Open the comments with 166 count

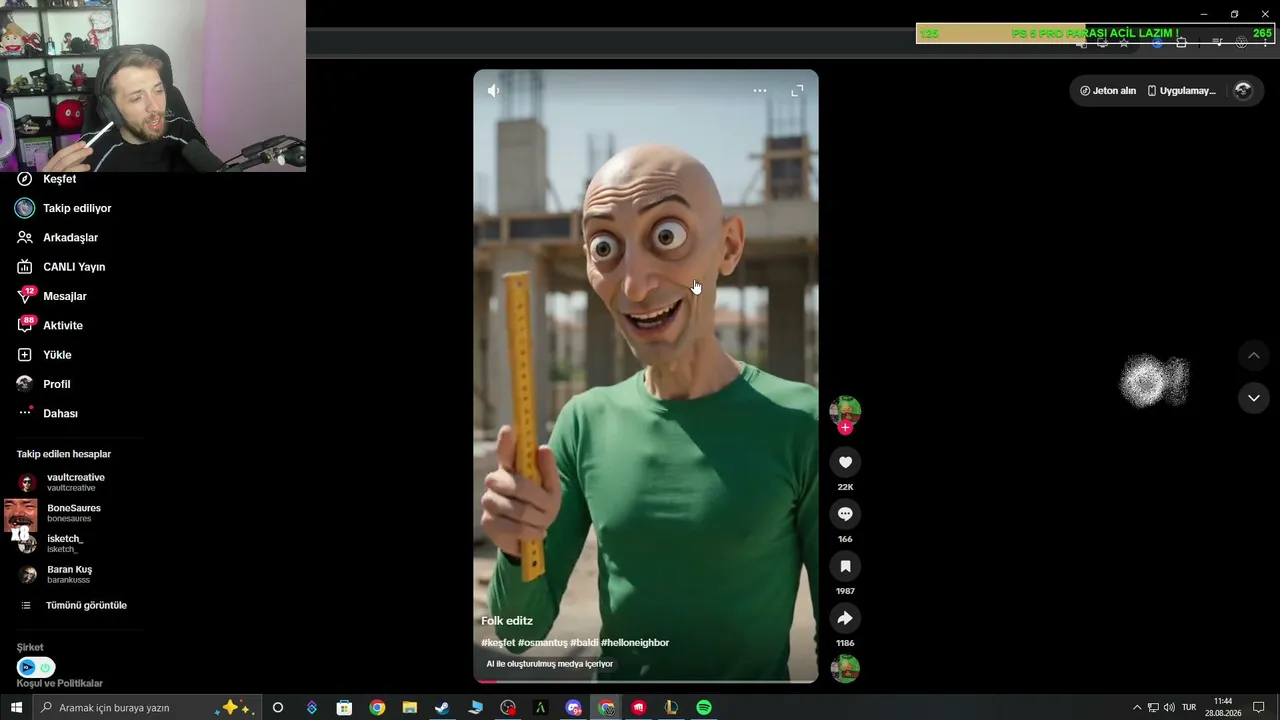845,514
